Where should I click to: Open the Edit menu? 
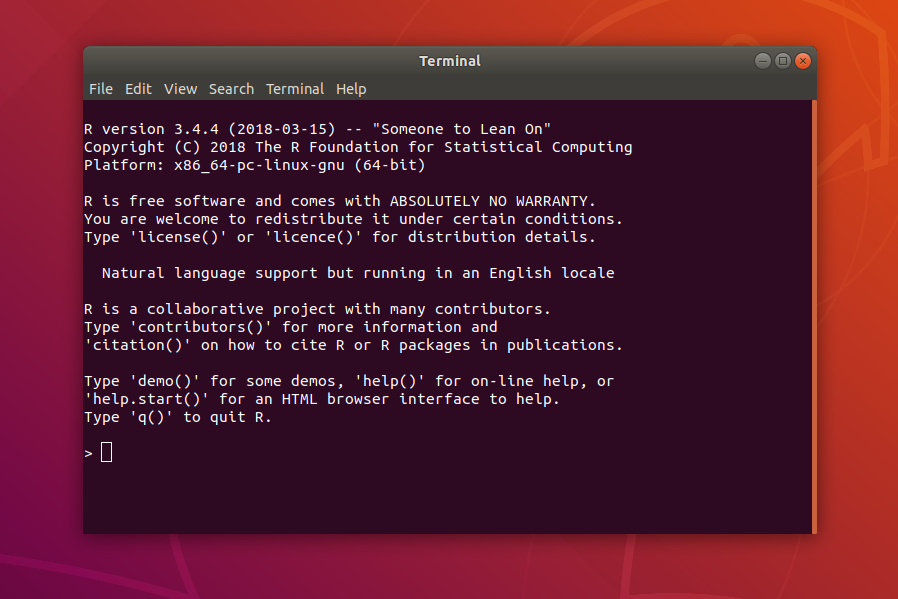[x=138, y=89]
